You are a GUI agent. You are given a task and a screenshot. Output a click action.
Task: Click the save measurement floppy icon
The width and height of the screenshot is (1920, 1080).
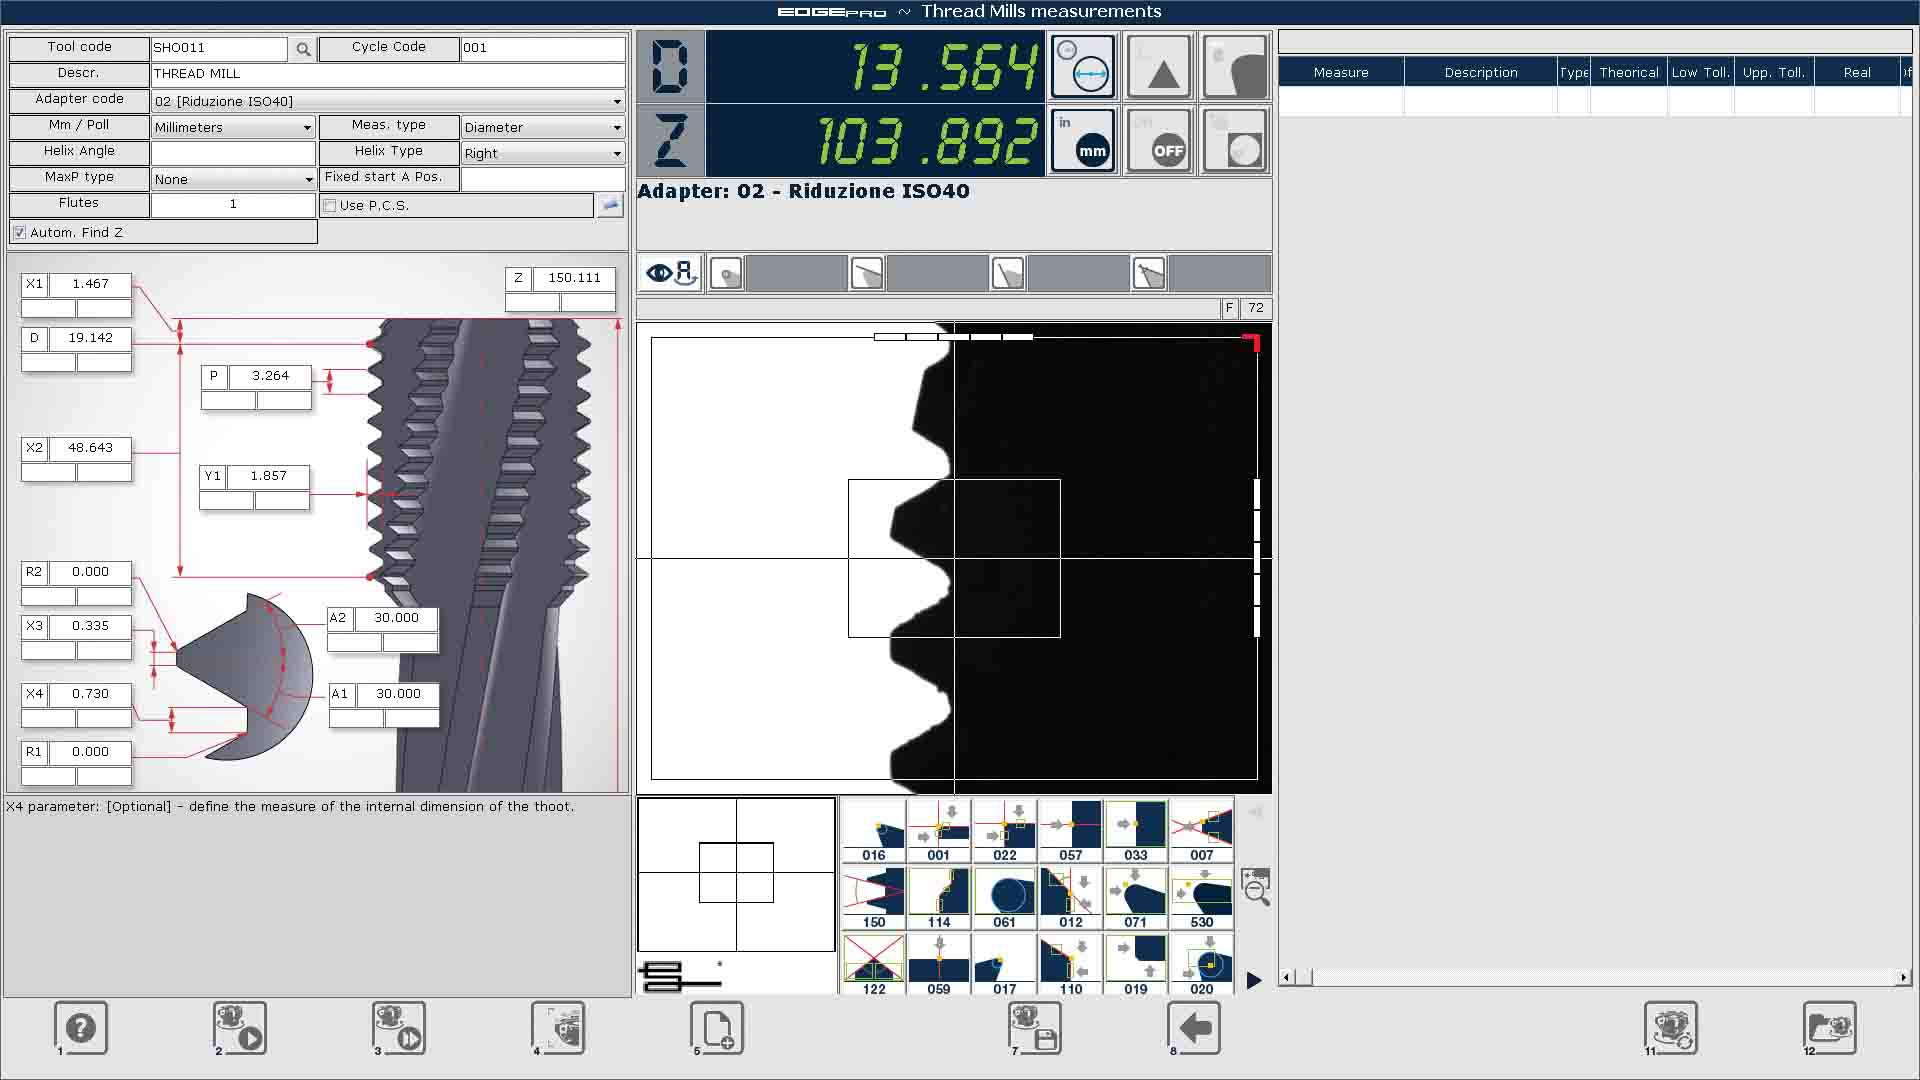(1035, 1028)
